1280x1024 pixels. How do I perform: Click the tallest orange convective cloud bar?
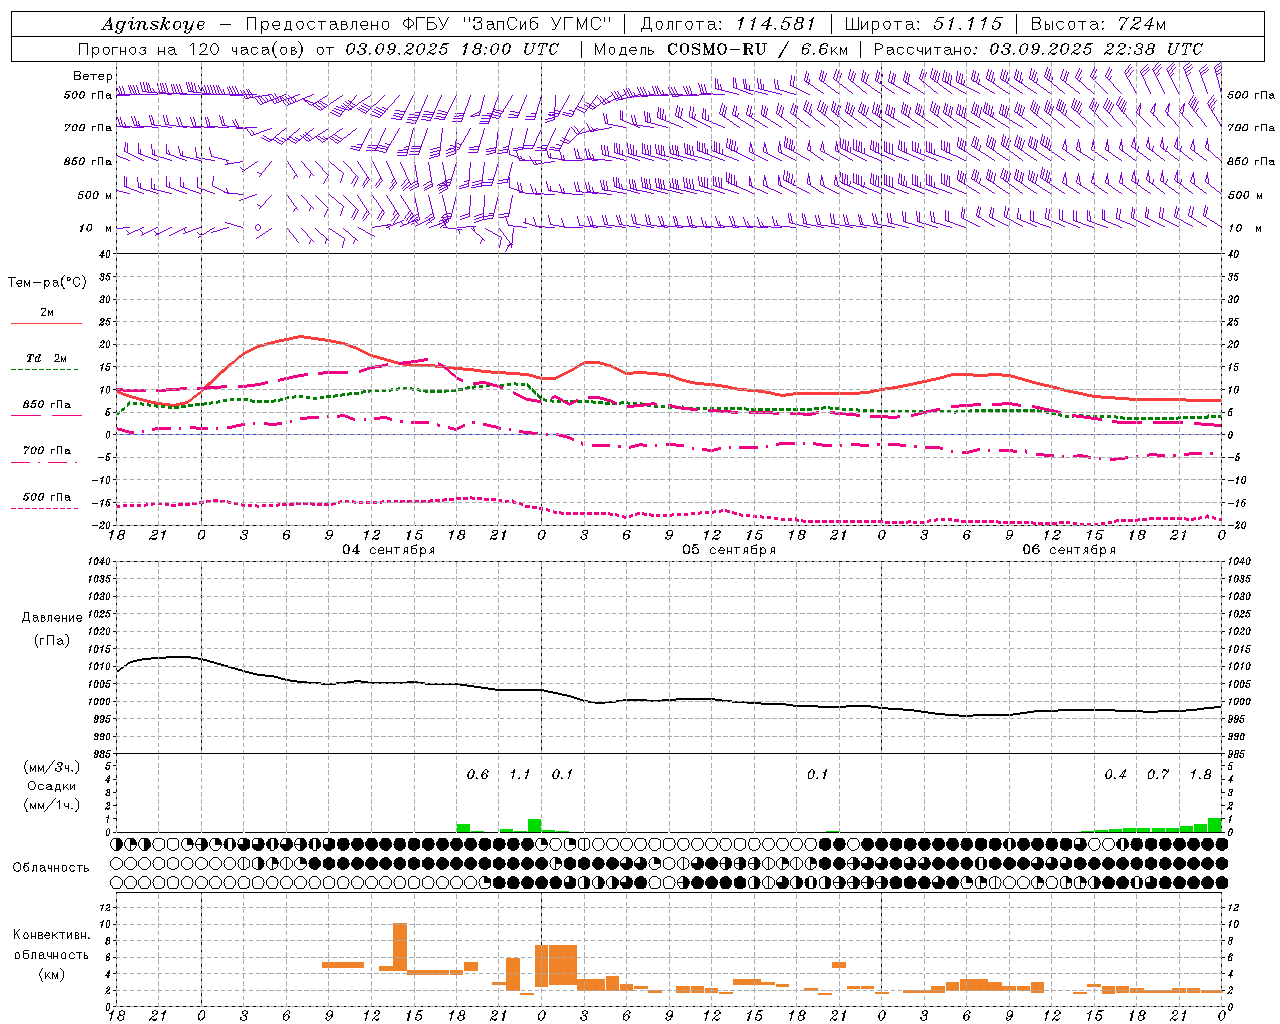tap(400, 947)
